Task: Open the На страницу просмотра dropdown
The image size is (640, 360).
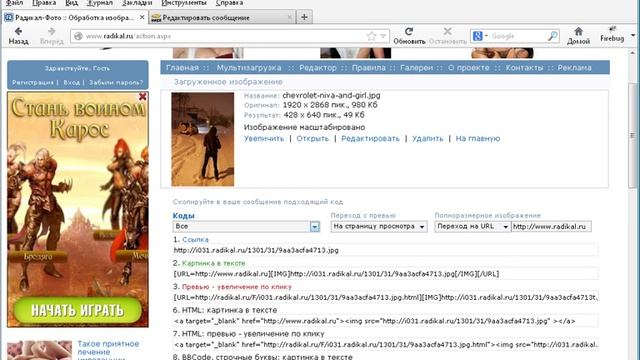Action: [379, 226]
